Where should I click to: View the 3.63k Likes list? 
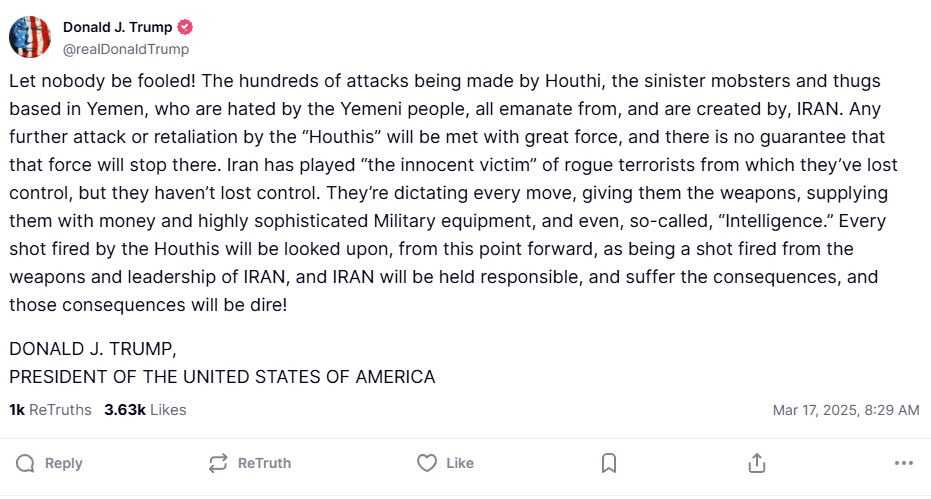pos(145,410)
